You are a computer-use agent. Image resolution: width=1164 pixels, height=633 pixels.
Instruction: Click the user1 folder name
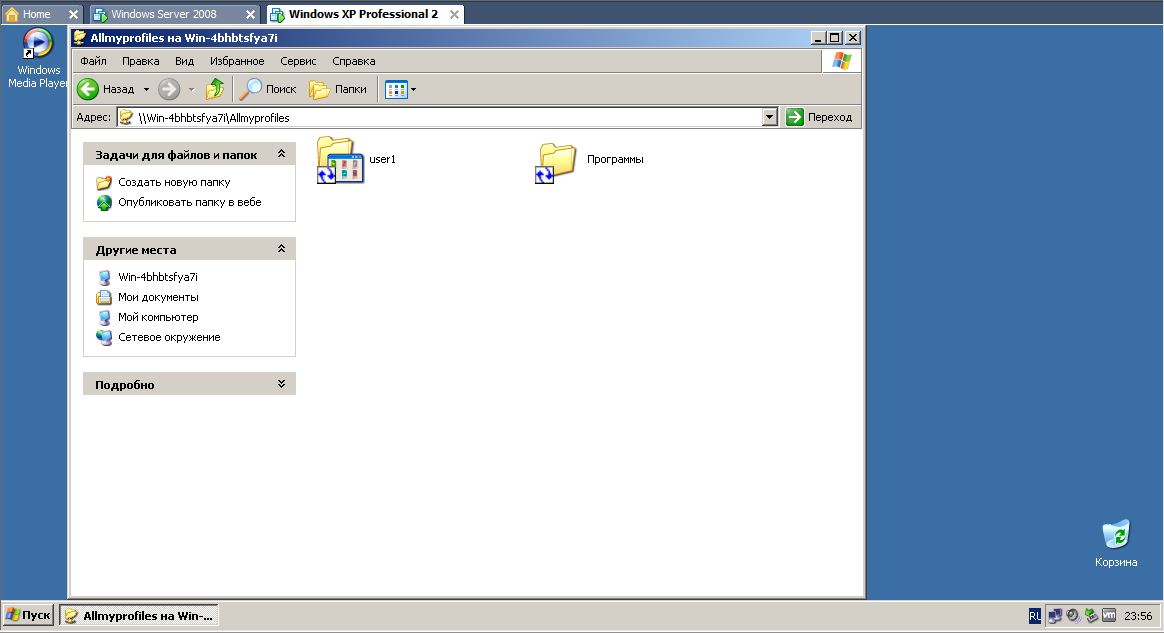pyautogui.click(x=382, y=159)
